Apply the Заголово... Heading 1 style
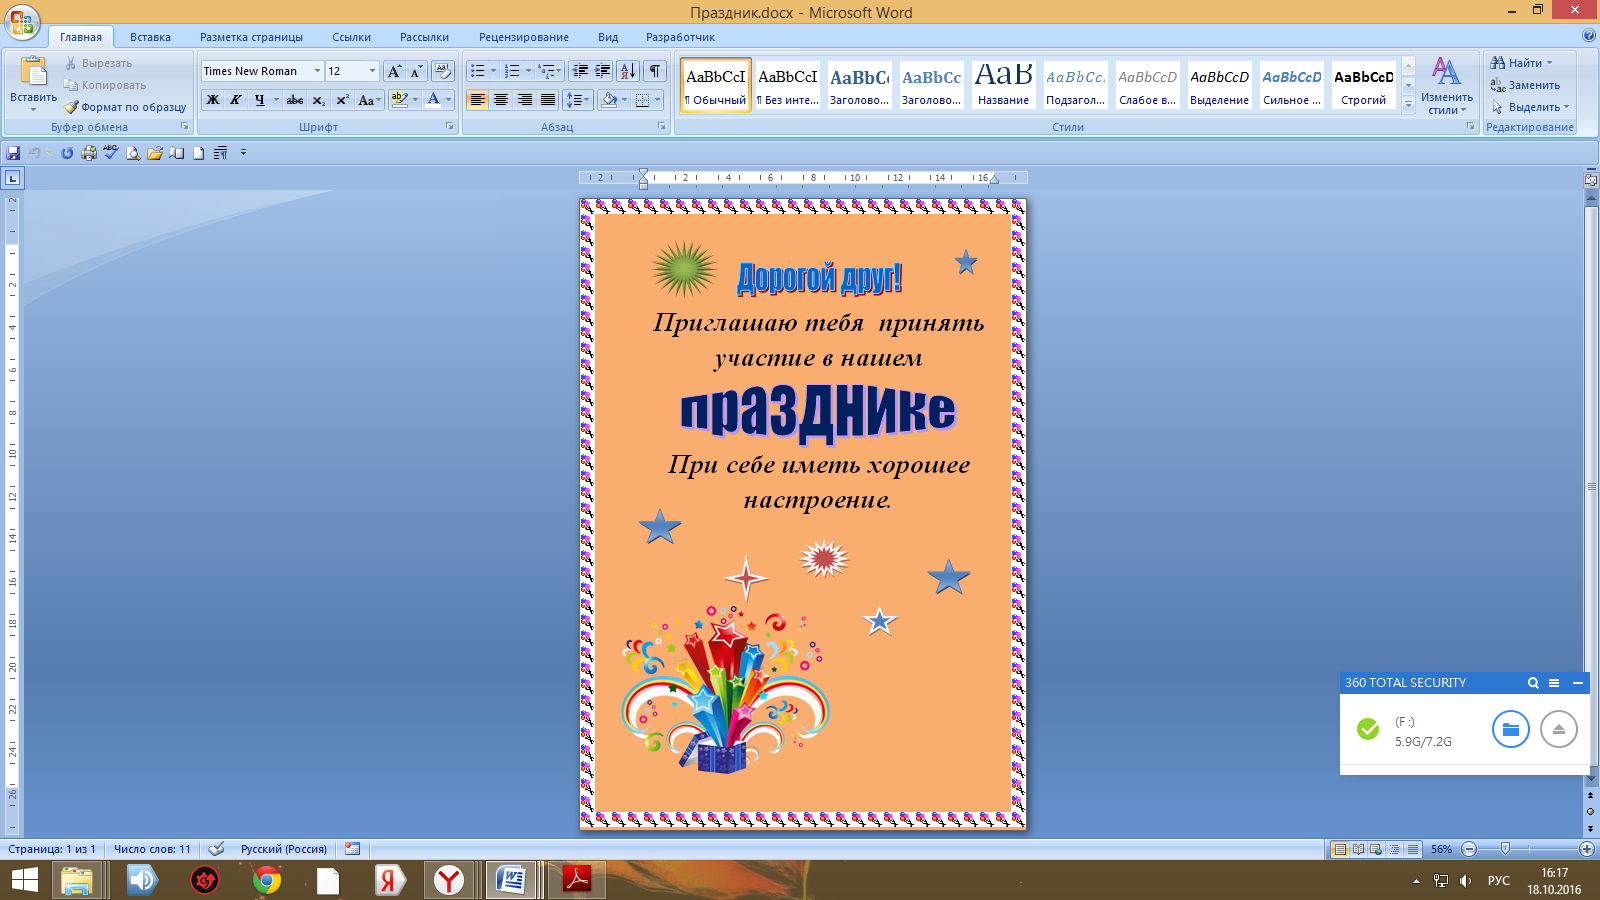This screenshot has height=900, width=1600. pyautogui.click(x=859, y=85)
